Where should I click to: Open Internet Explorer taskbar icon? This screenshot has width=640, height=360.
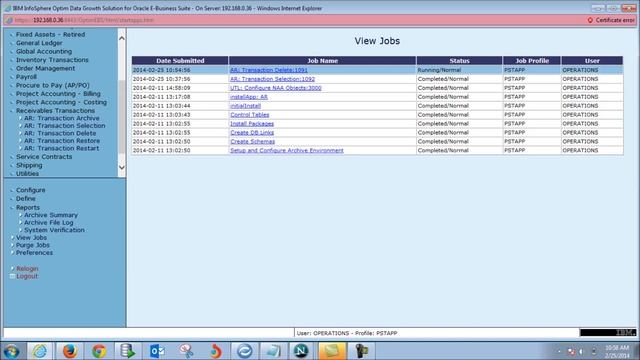point(40,351)
